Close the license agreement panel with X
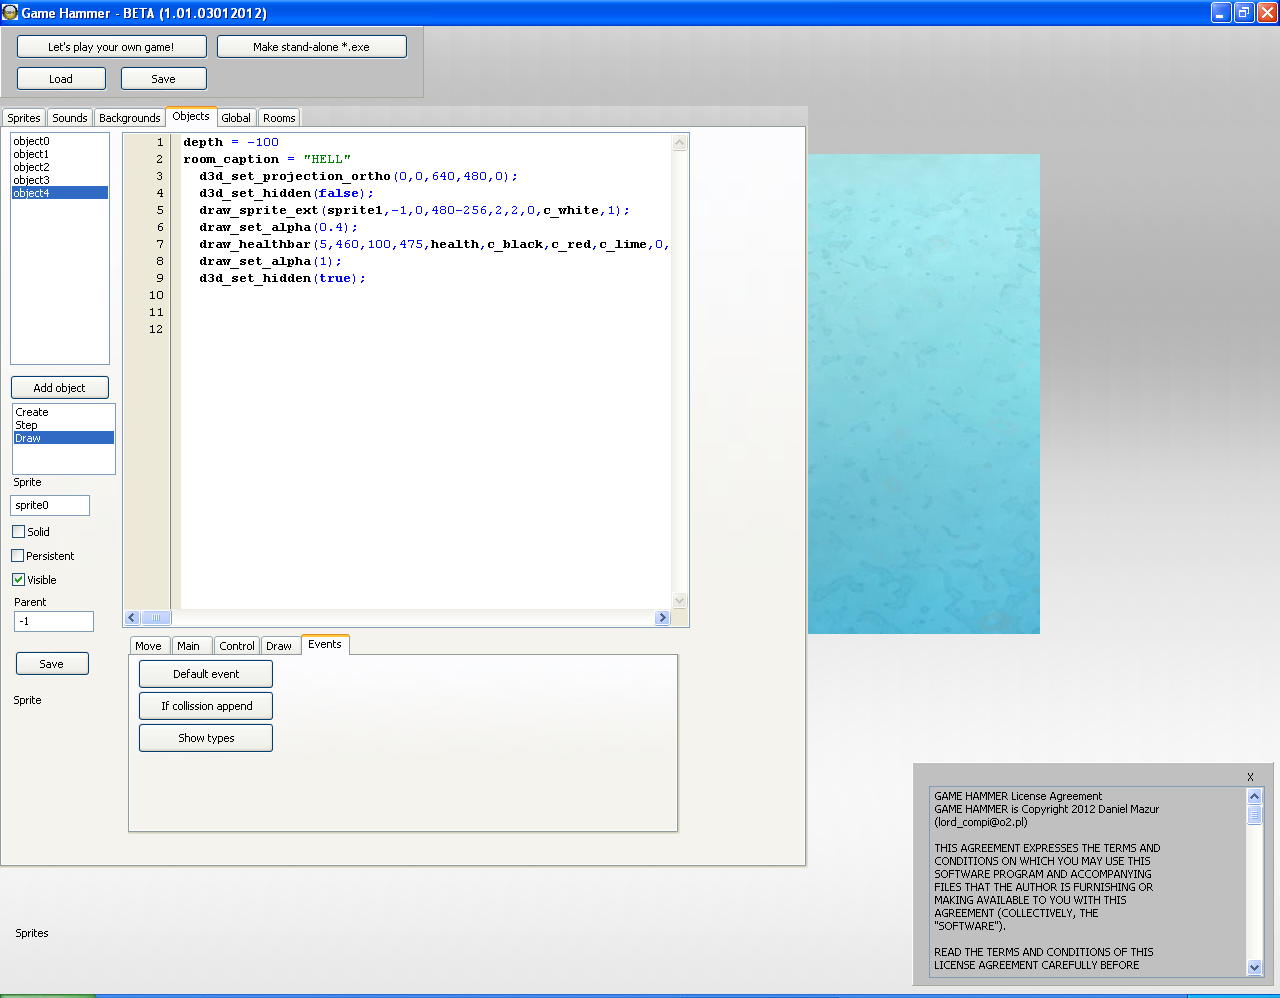Image resolution: width=1280 pixels, height=998 pixels. point(1250,777)
